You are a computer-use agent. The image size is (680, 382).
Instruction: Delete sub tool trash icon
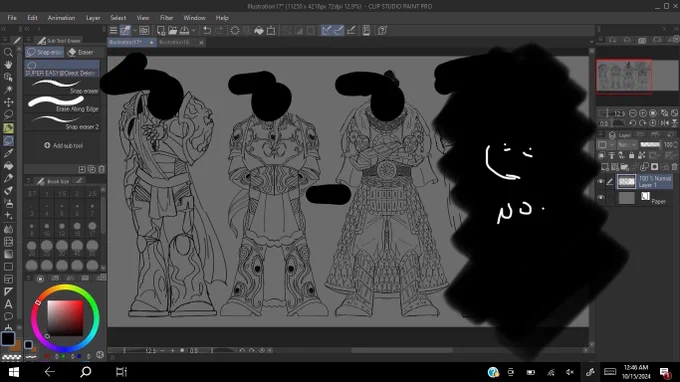coord(101,169)
